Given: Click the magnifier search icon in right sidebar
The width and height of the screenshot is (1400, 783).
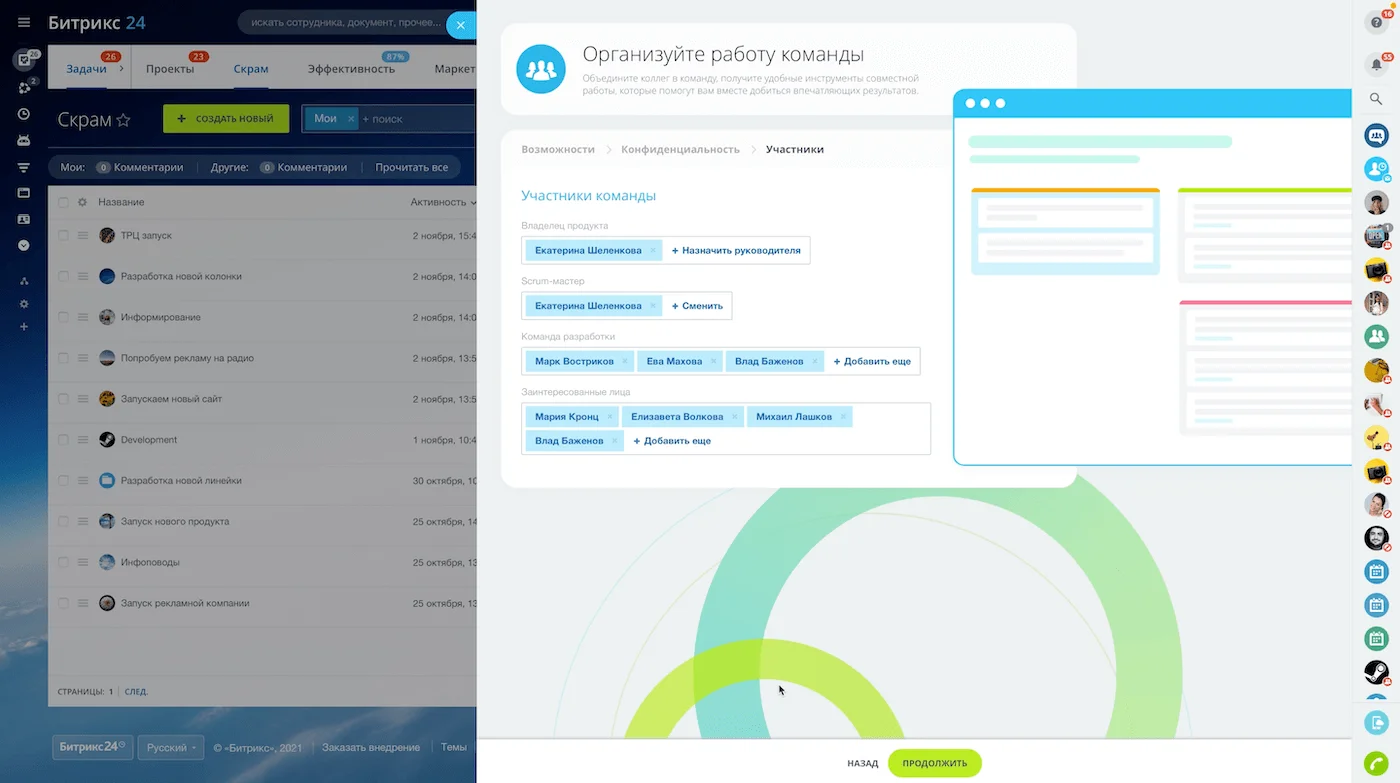Looking at the screenshot, I should point(1376,99).
